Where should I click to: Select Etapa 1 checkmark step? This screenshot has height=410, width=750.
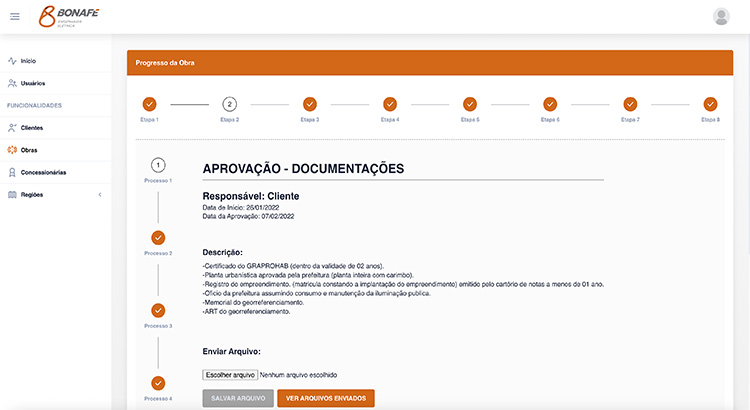point(149,104)
